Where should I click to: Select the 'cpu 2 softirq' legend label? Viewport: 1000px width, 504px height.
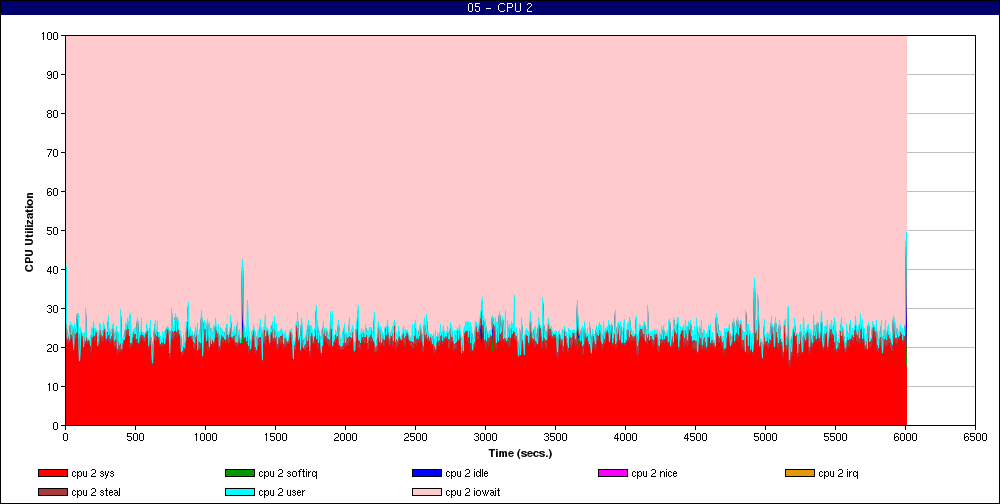pos(288,473)
